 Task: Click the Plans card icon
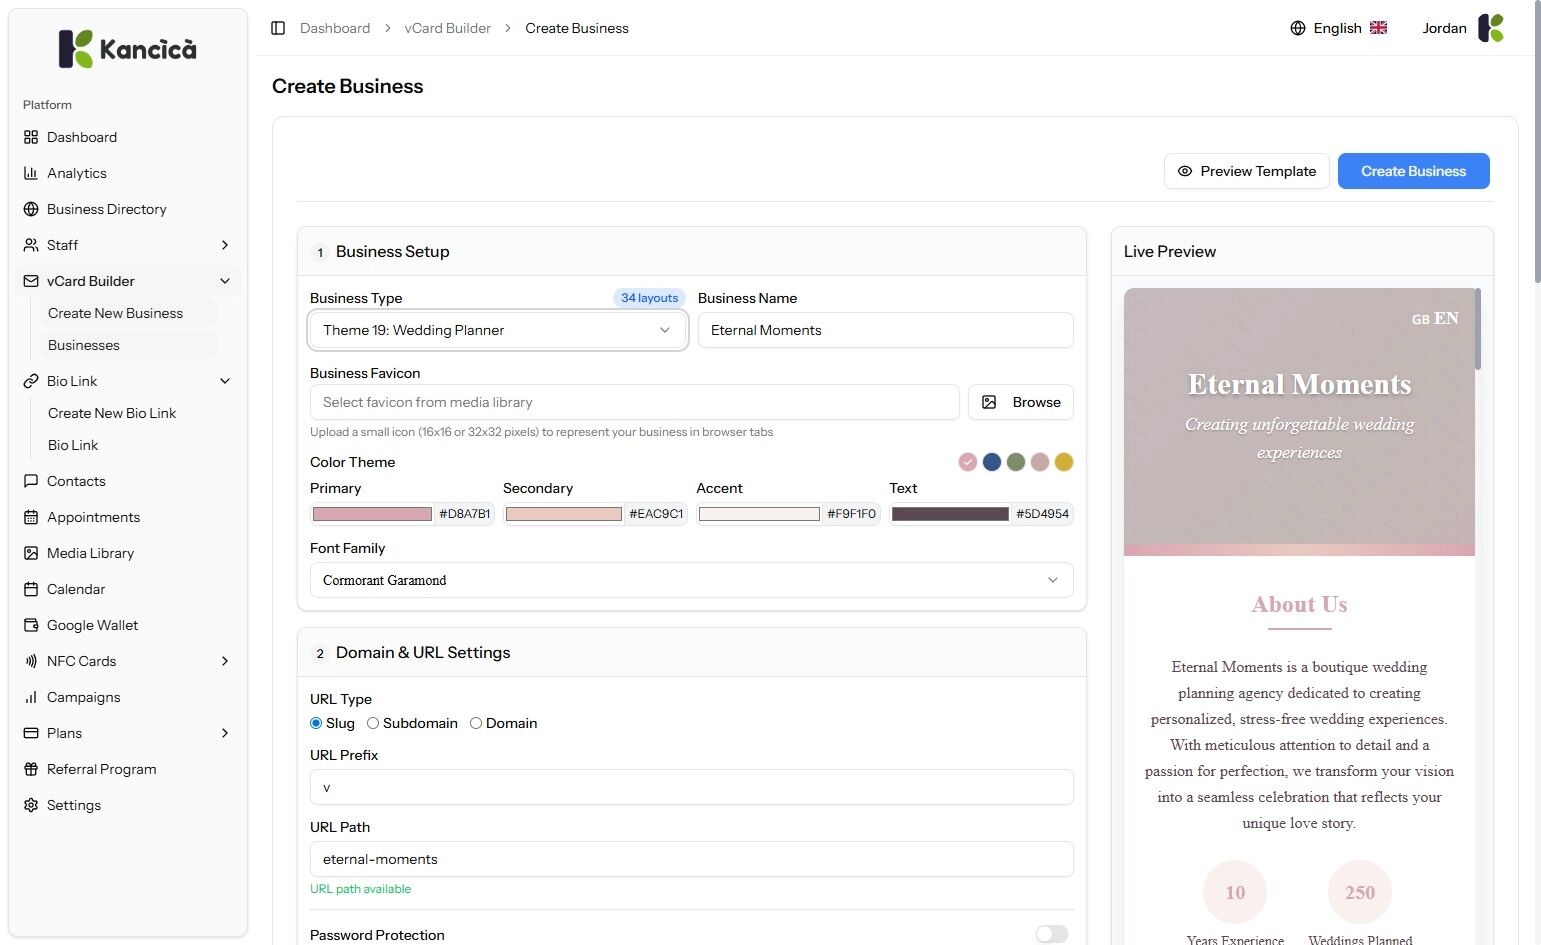point(31,733)
